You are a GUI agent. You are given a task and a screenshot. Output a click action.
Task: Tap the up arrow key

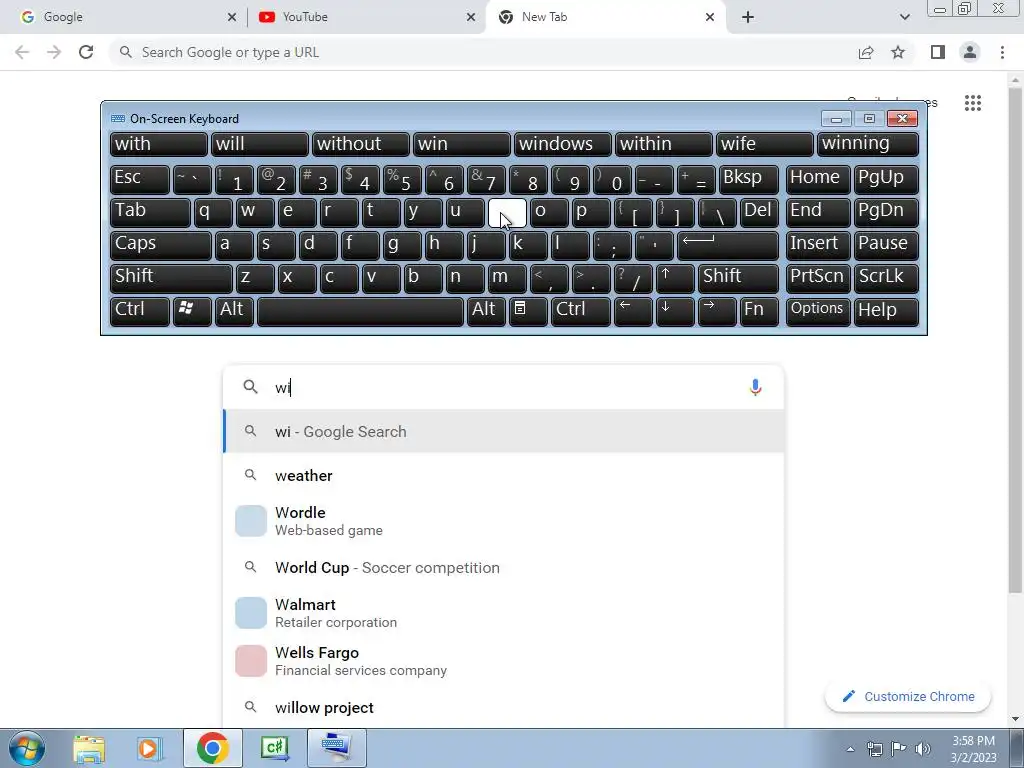pos(675,278)
